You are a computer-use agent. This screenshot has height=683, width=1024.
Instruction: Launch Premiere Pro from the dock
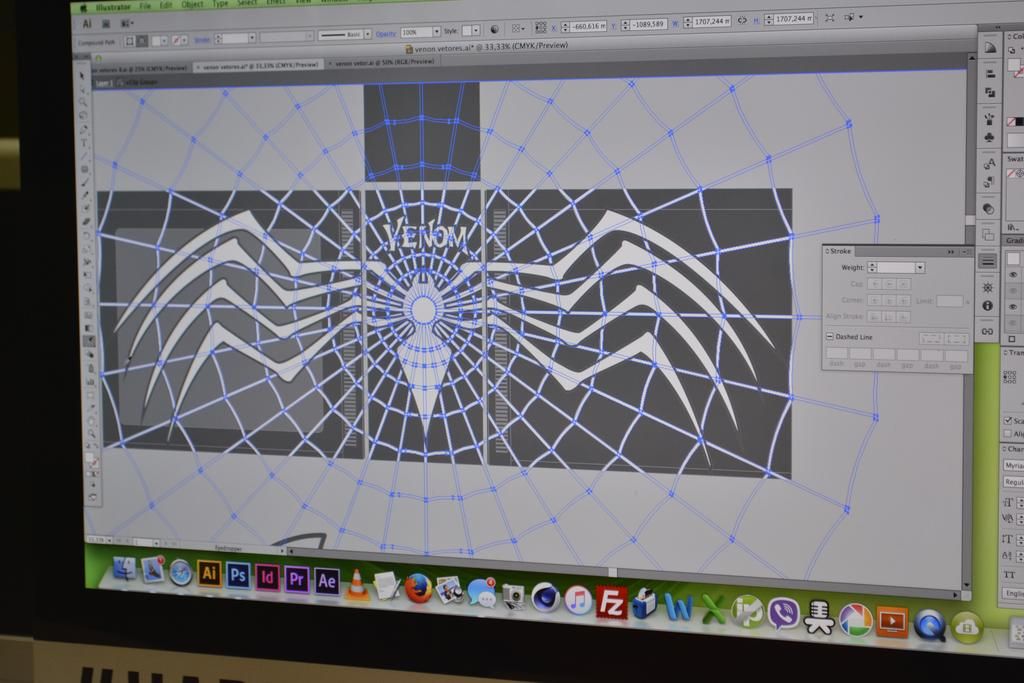click(x=296, y=579)
